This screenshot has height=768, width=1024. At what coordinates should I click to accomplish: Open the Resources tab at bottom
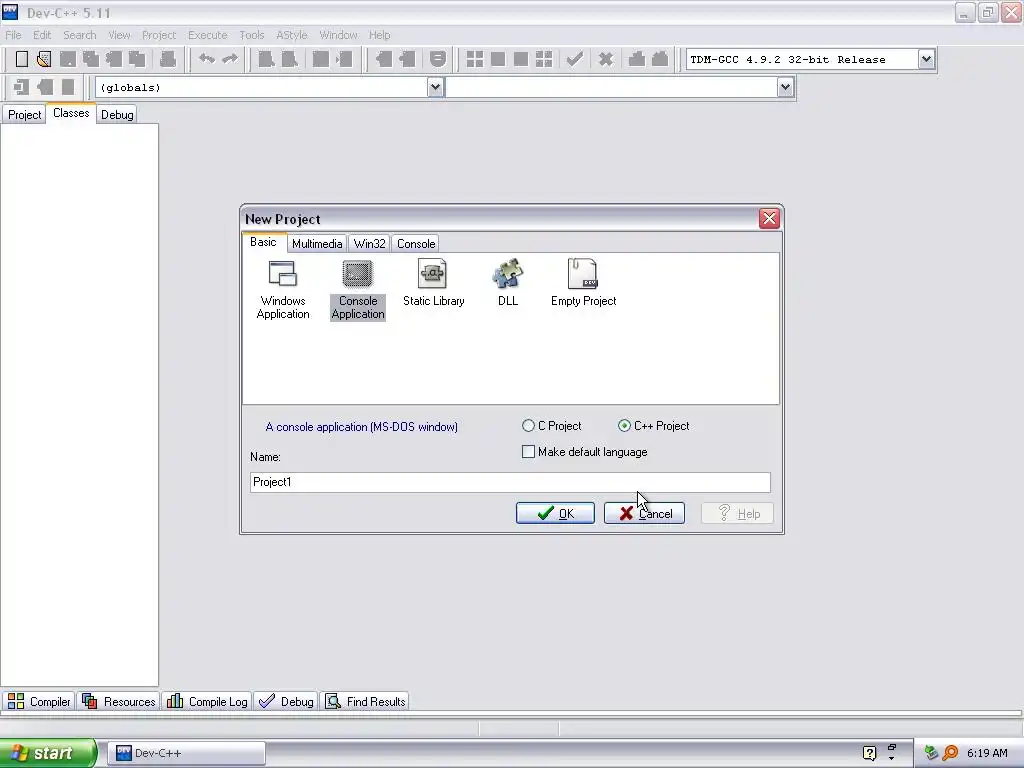[118, 701]
